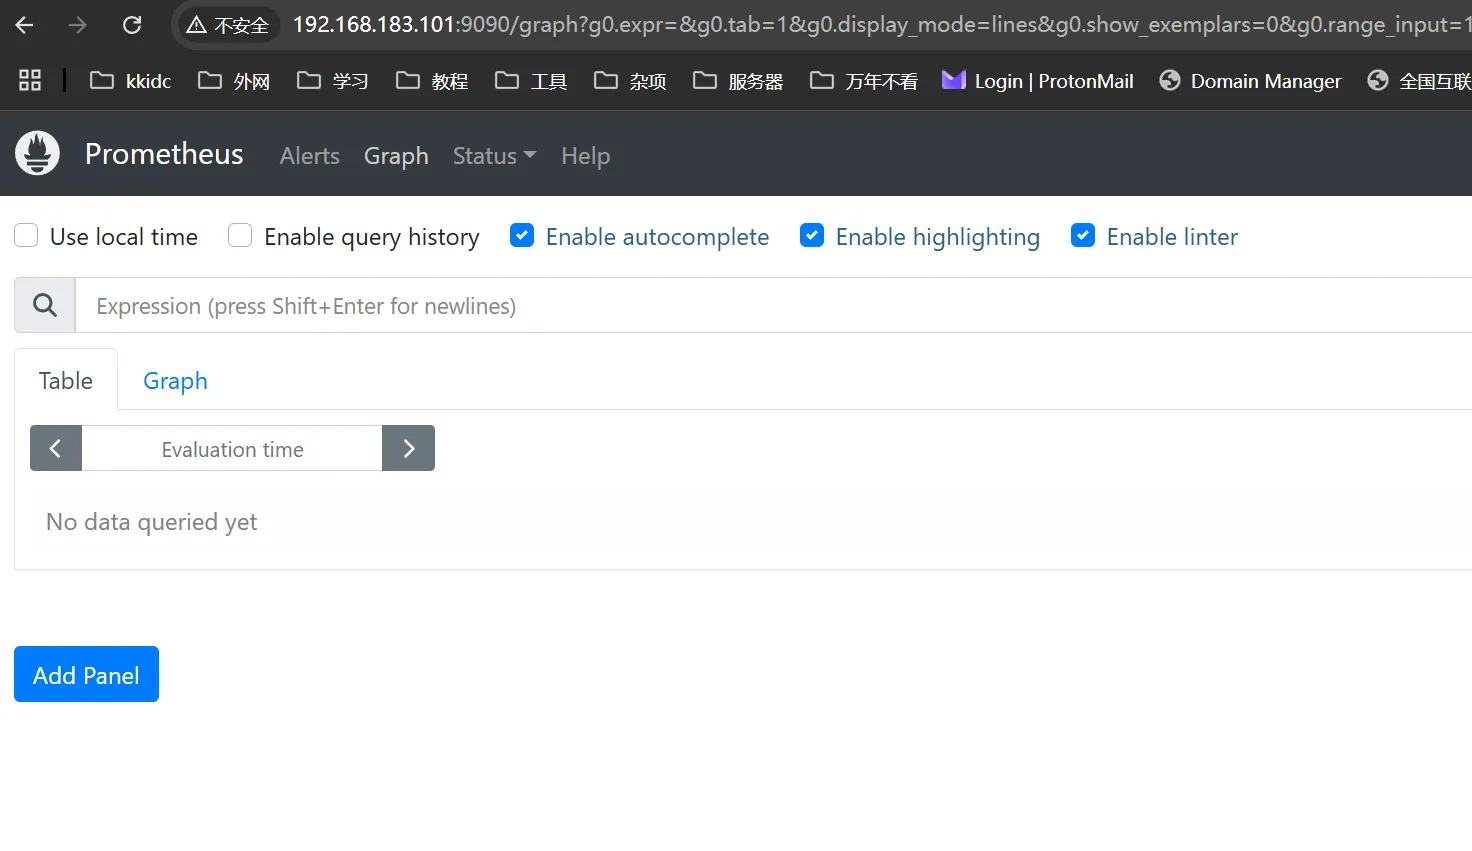The height and width of the screenshot is (851, 1472).
Task: Click the address bar URL
Action: (x=880, y=25)
